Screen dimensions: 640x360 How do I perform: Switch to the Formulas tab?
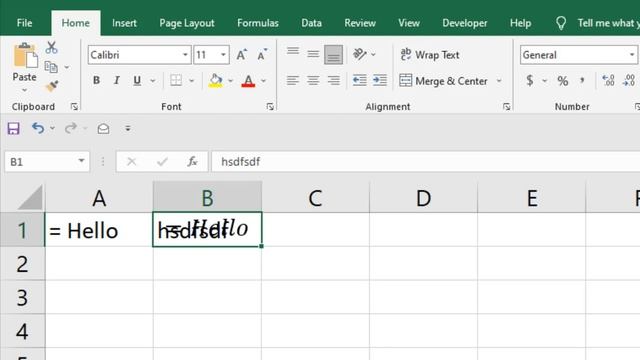pyautogui.click(x=258, y=23)
